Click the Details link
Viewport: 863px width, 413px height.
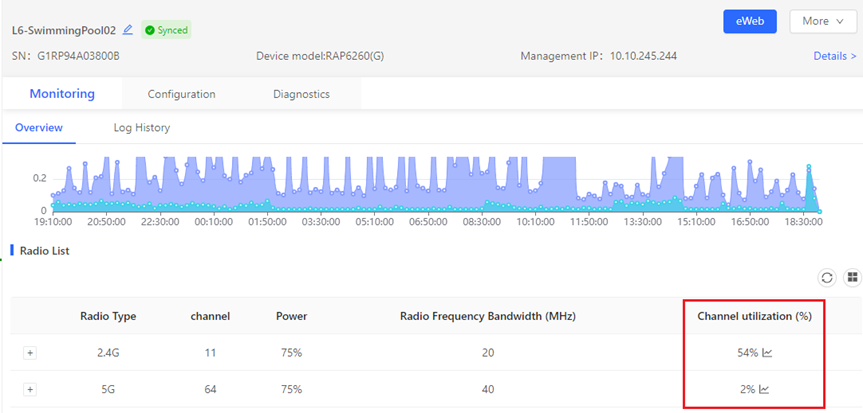pyautogui.click(x=834, y=56)
